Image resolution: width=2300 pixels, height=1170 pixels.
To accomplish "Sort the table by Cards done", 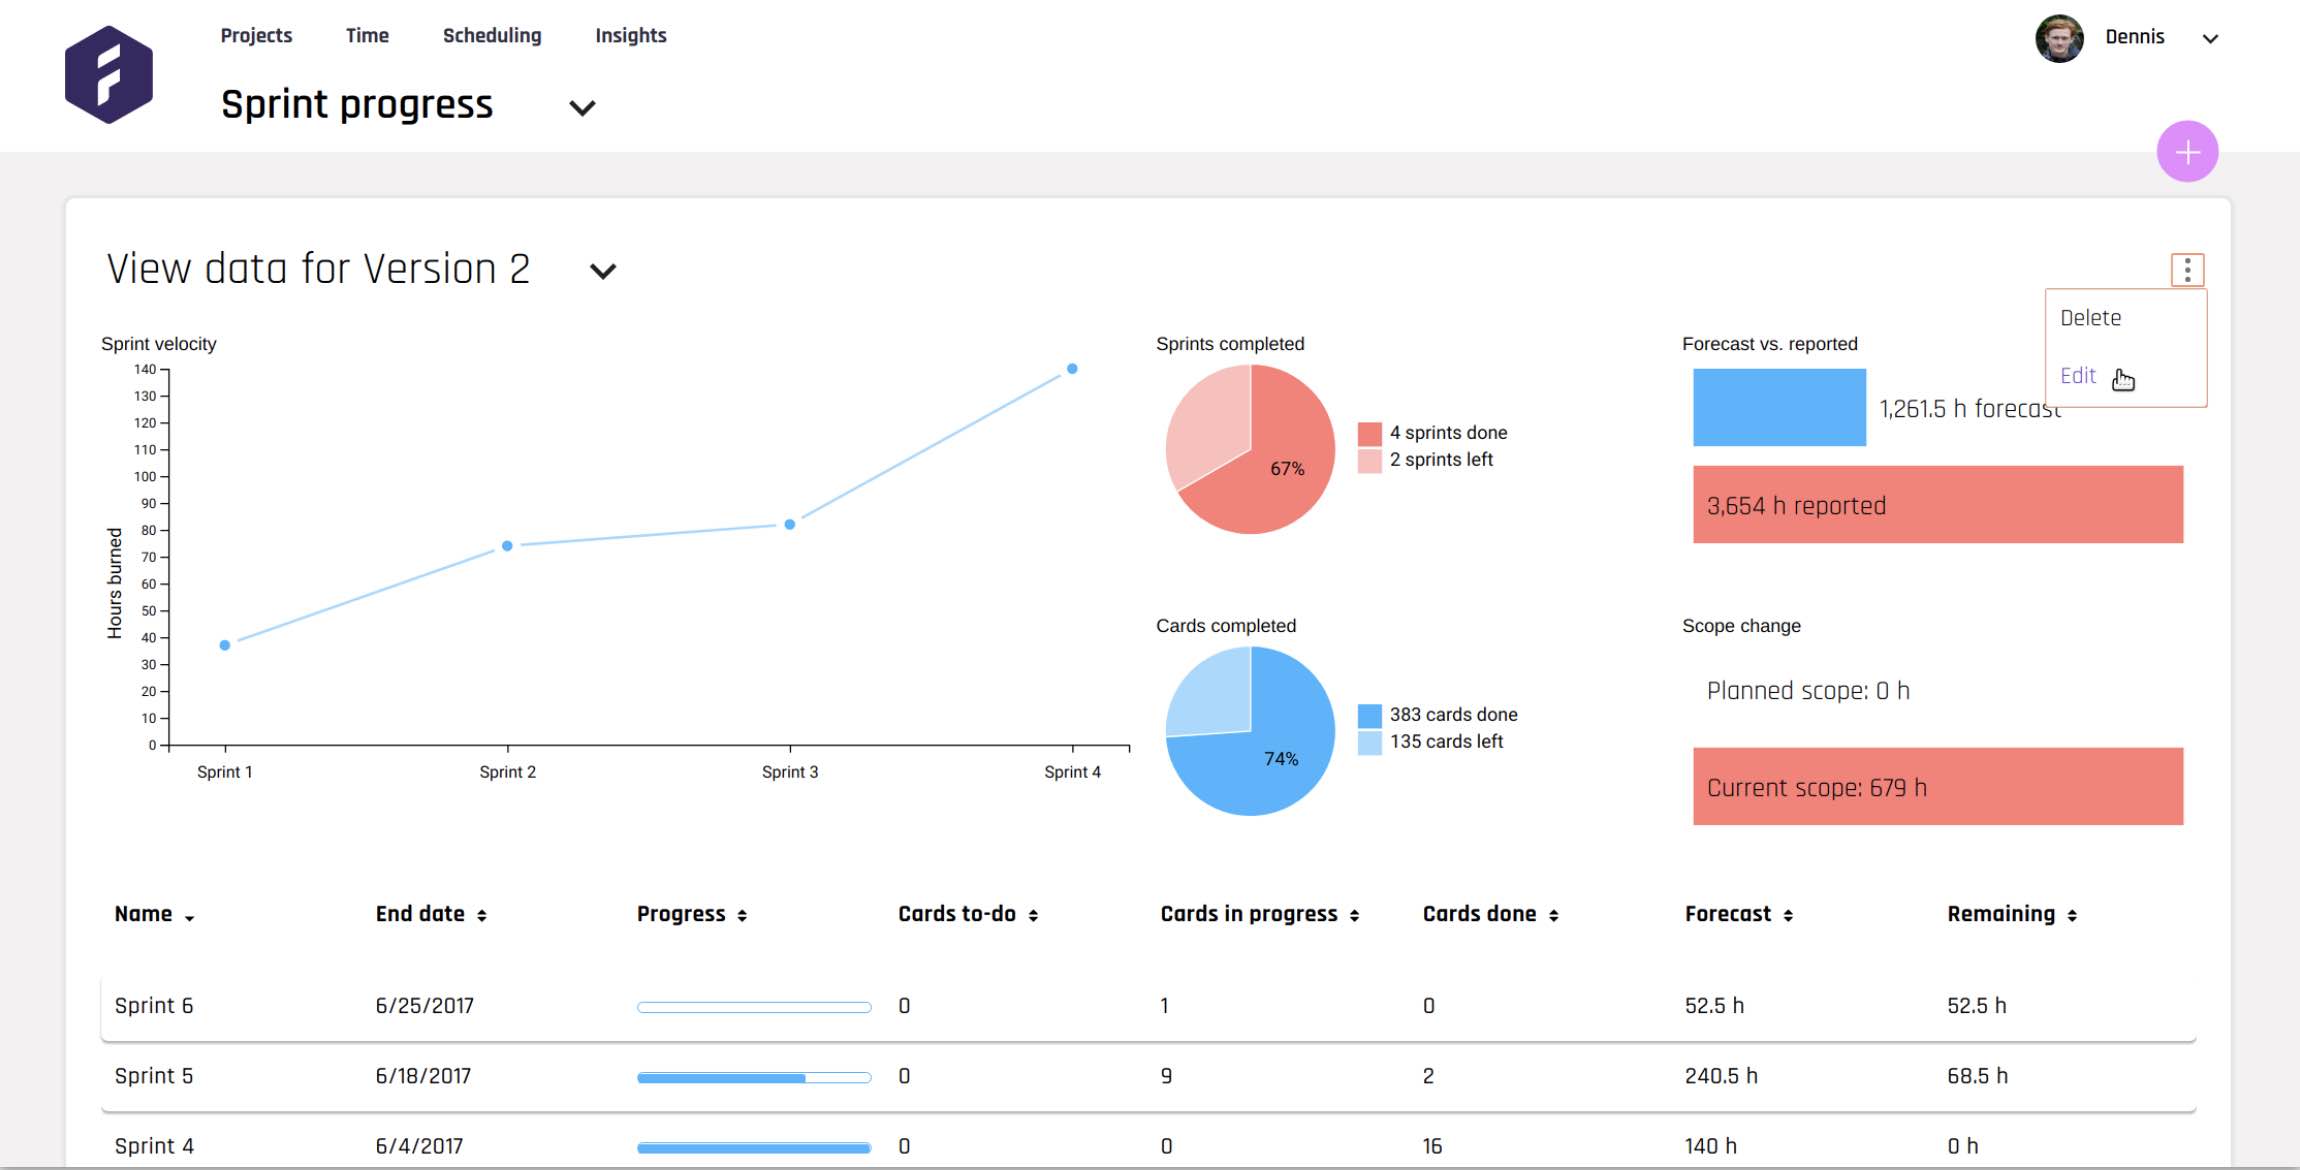I will (1489, 913).
